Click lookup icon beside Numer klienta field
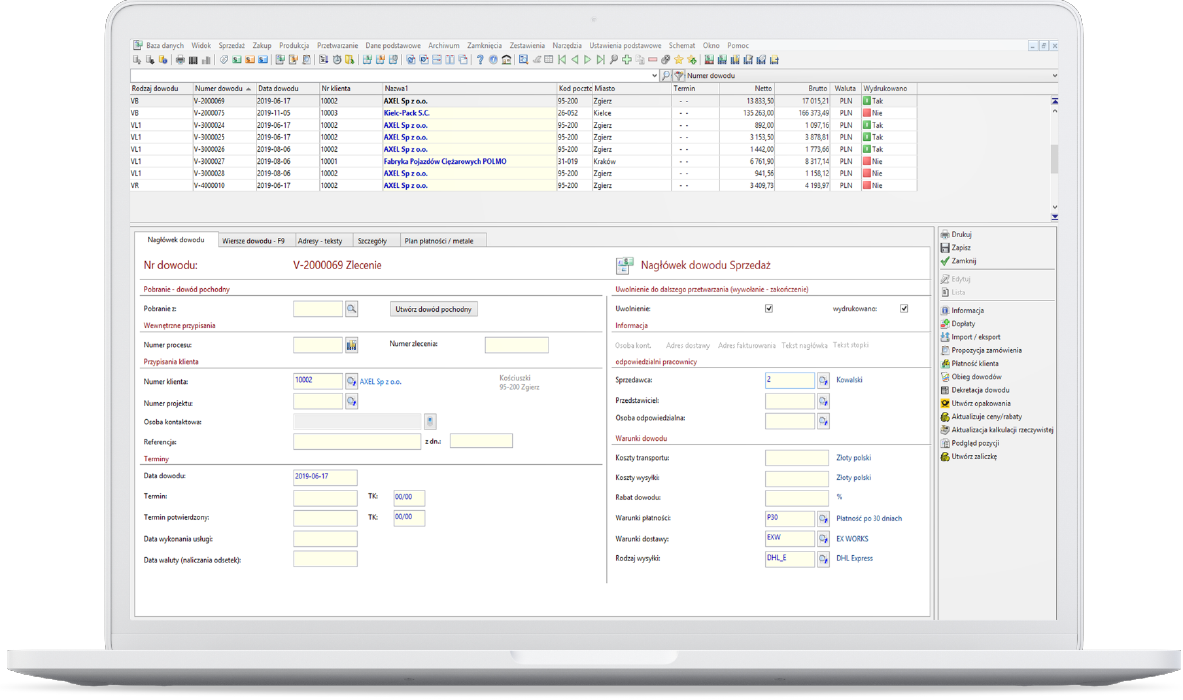The width and height of the screenshot is (1183, 700). [351, 381]
